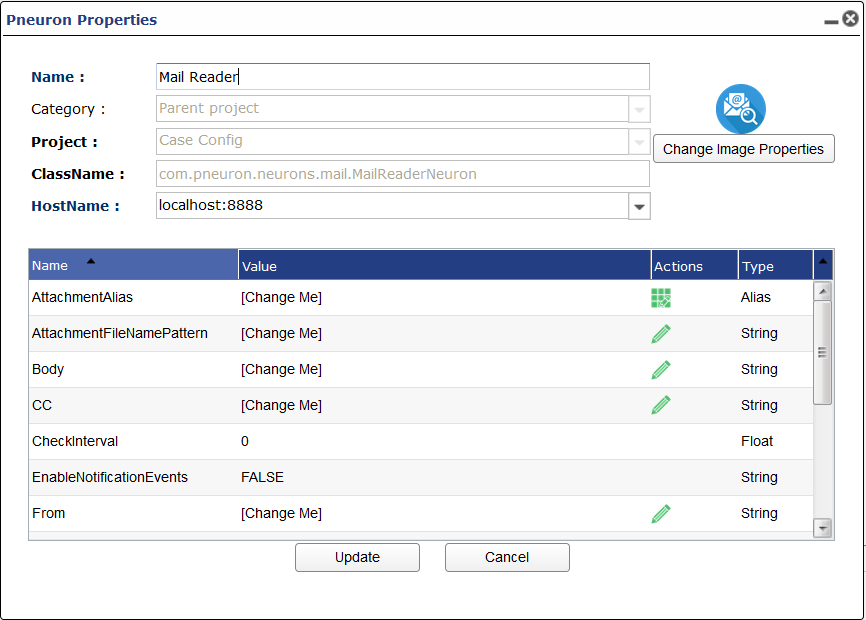
Task: Click the HostName localhost:8888 field
Action: tap(392, 206)
